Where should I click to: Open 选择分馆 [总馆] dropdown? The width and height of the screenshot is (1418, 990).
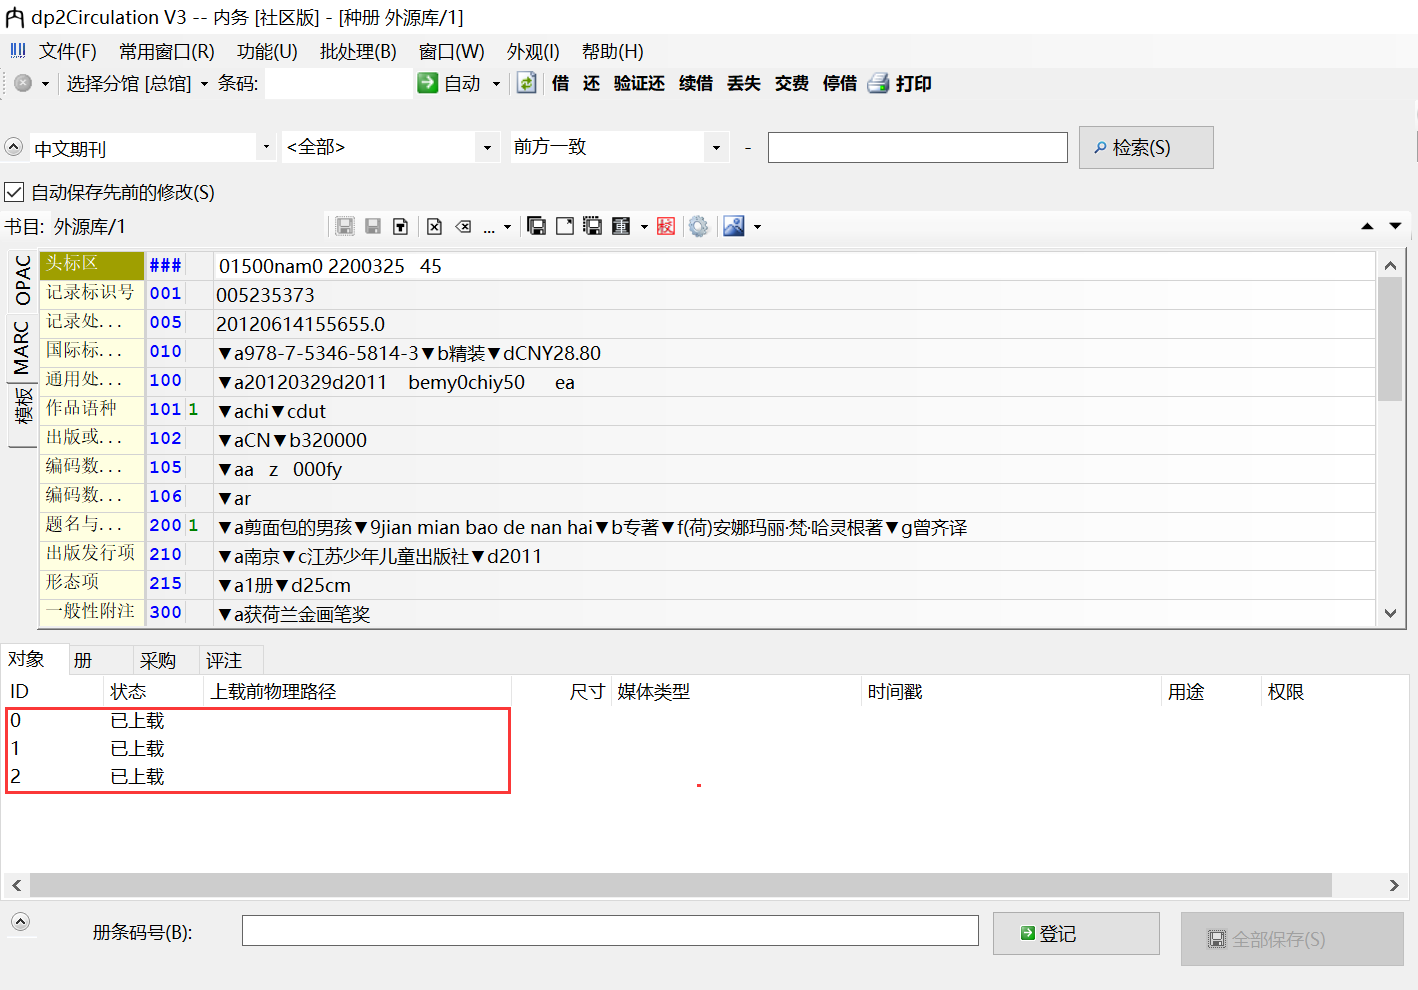coord(137,84)
